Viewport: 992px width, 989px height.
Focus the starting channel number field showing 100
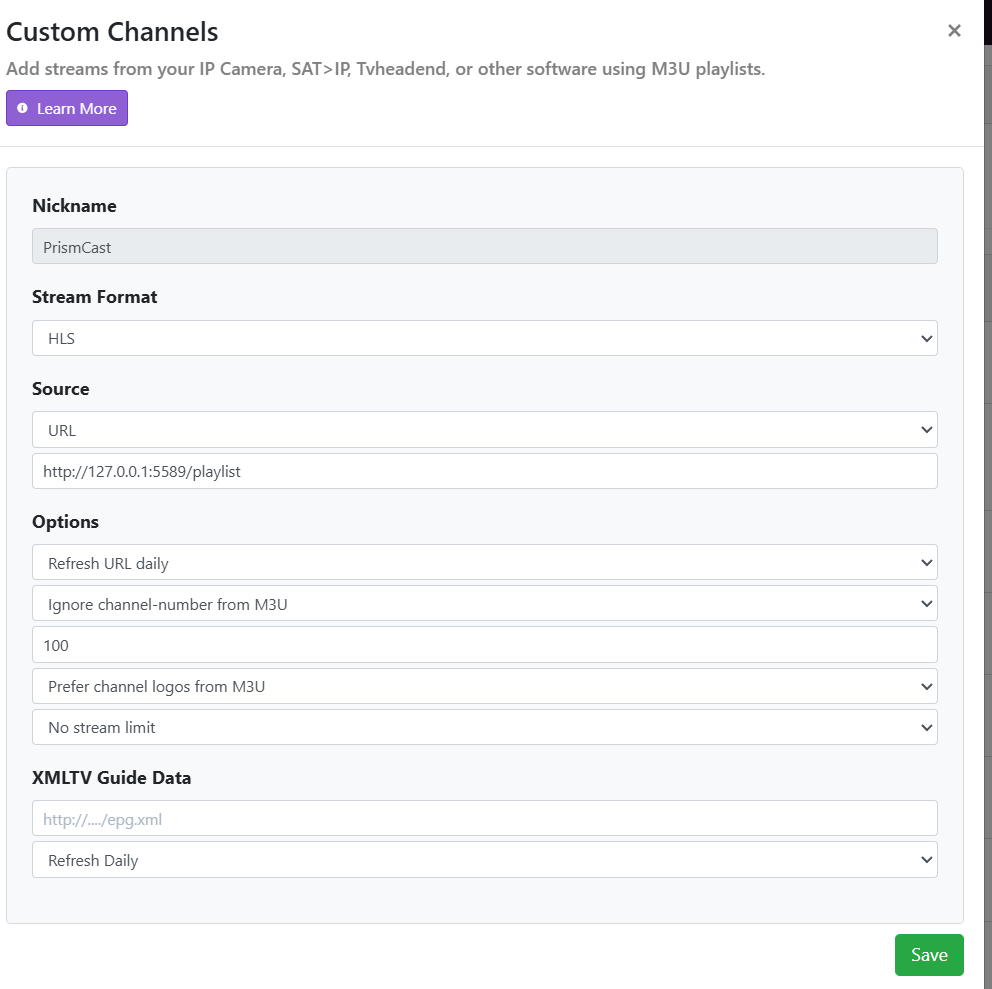click(x=484, y=645)
